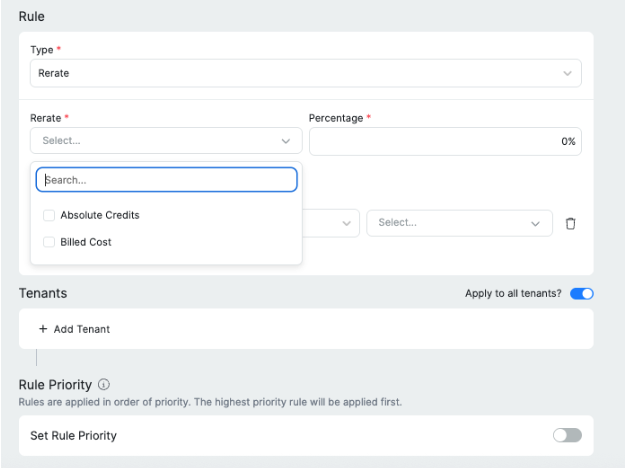Viewport: 627px width, 468px height.
Task: Focus the Search field in dropdown
Action: point(166,180)
